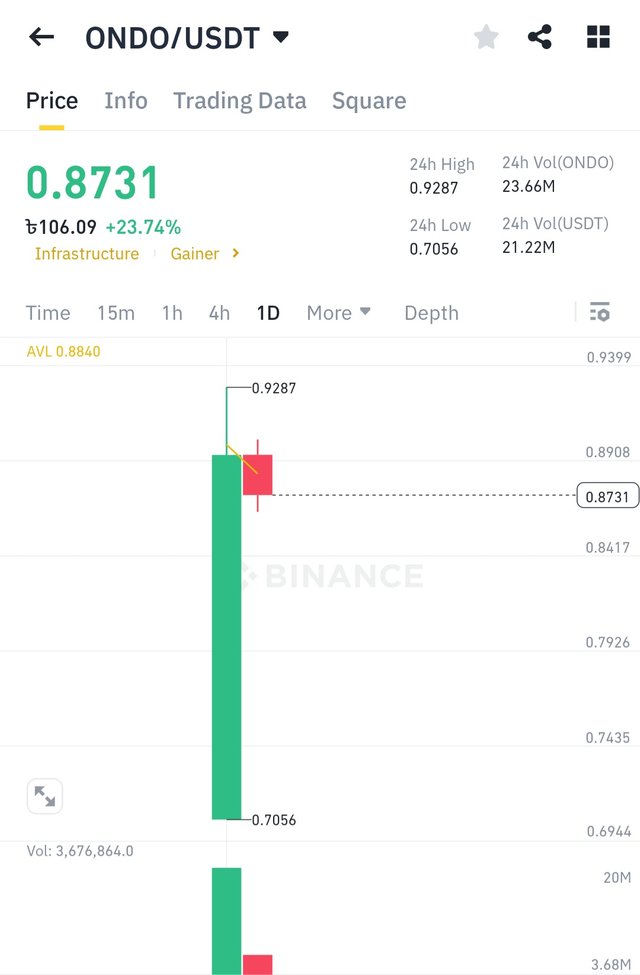640x975 pixels.
Task: Expand the ONDO/USDT pair selector arrow
Action: (x=281, y=37)
